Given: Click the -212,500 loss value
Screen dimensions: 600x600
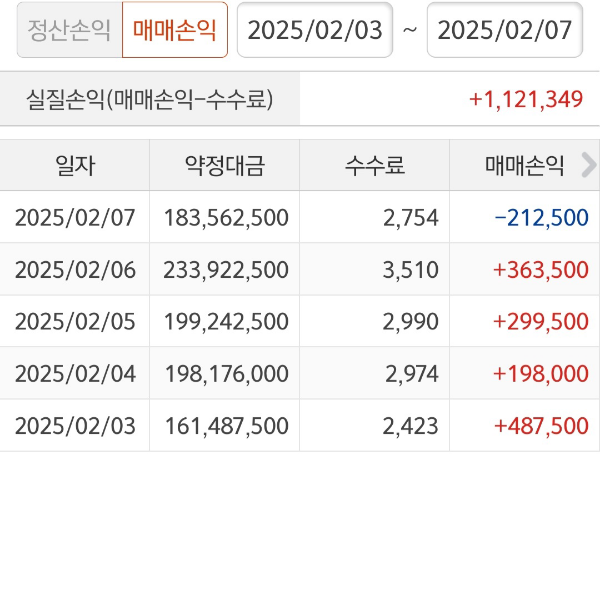Looking at the screenshot, I should pyautogui.click(x=541, y=217).
